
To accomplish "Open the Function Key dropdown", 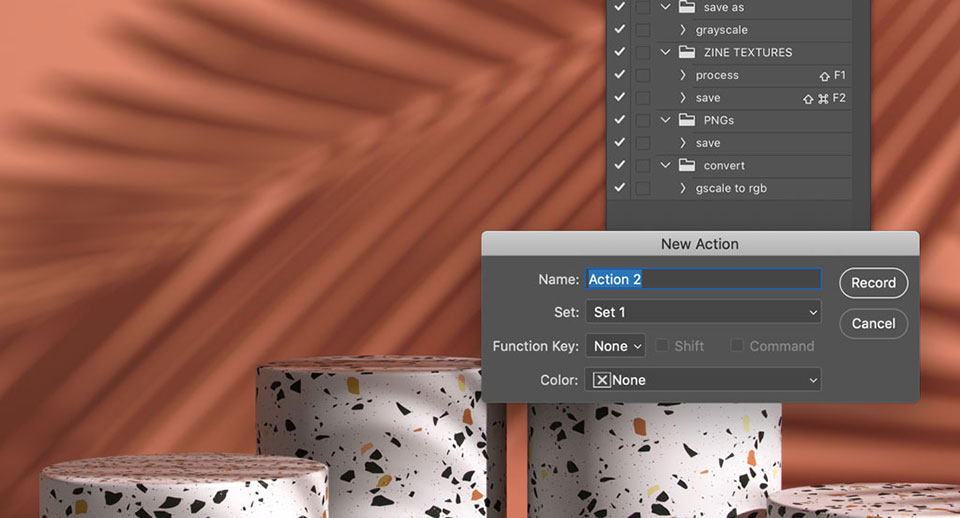I will pyautogui.click(x=615, y=346).
